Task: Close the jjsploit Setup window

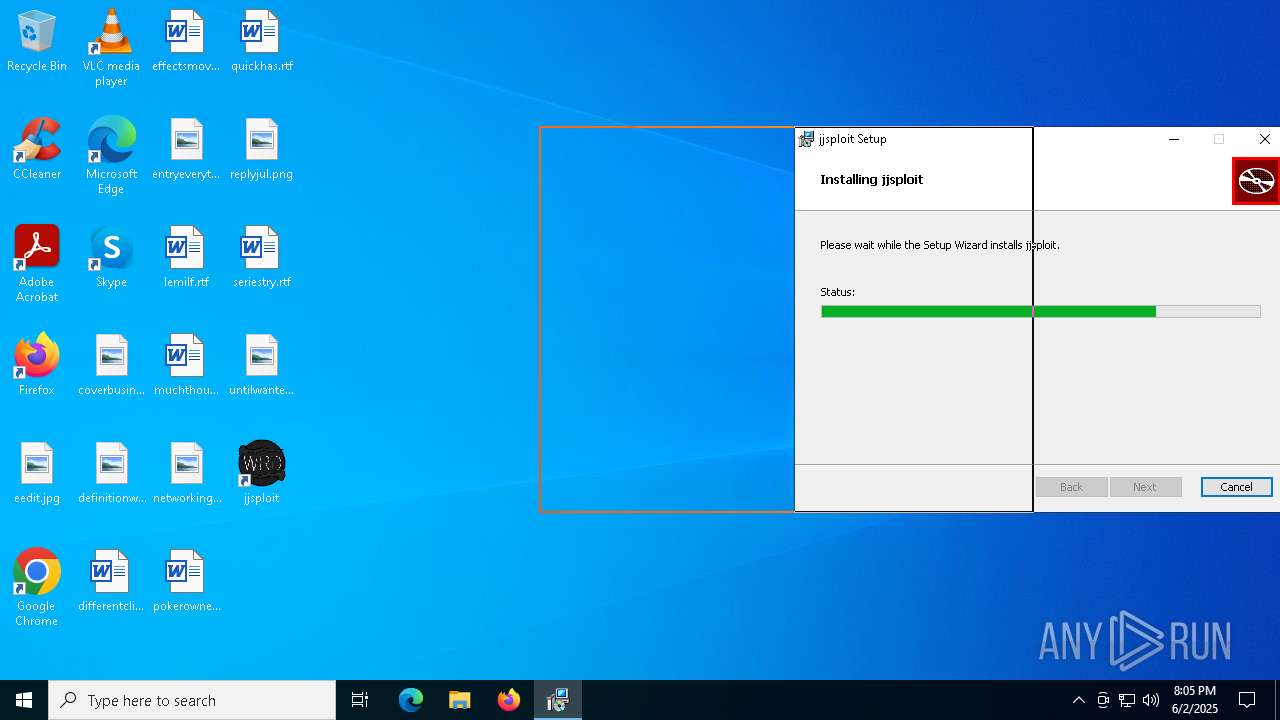Action: [x=1264, y=139]
